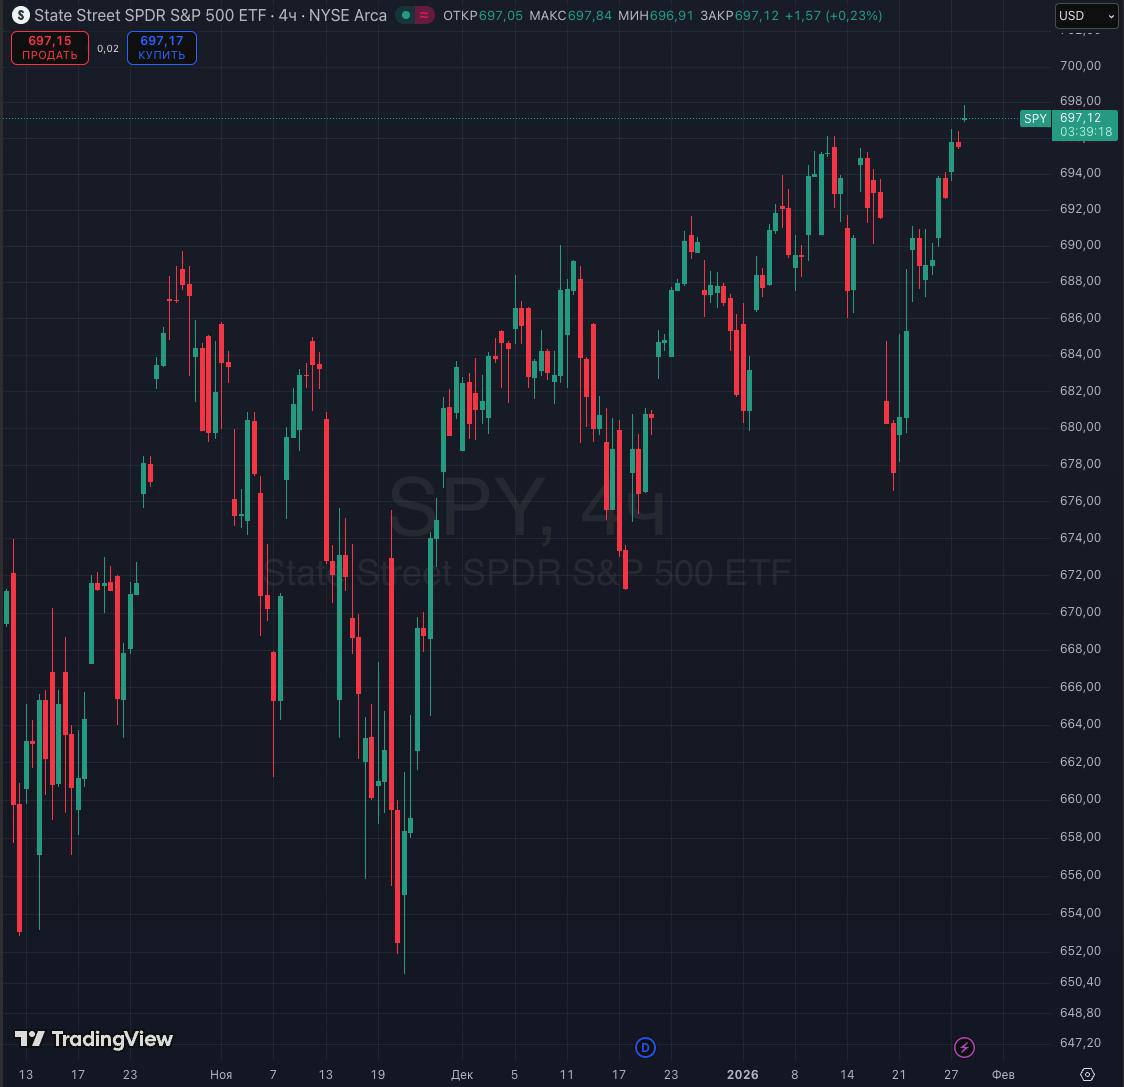Click the МИН 696,91 low value

click(x=656, y=15)
